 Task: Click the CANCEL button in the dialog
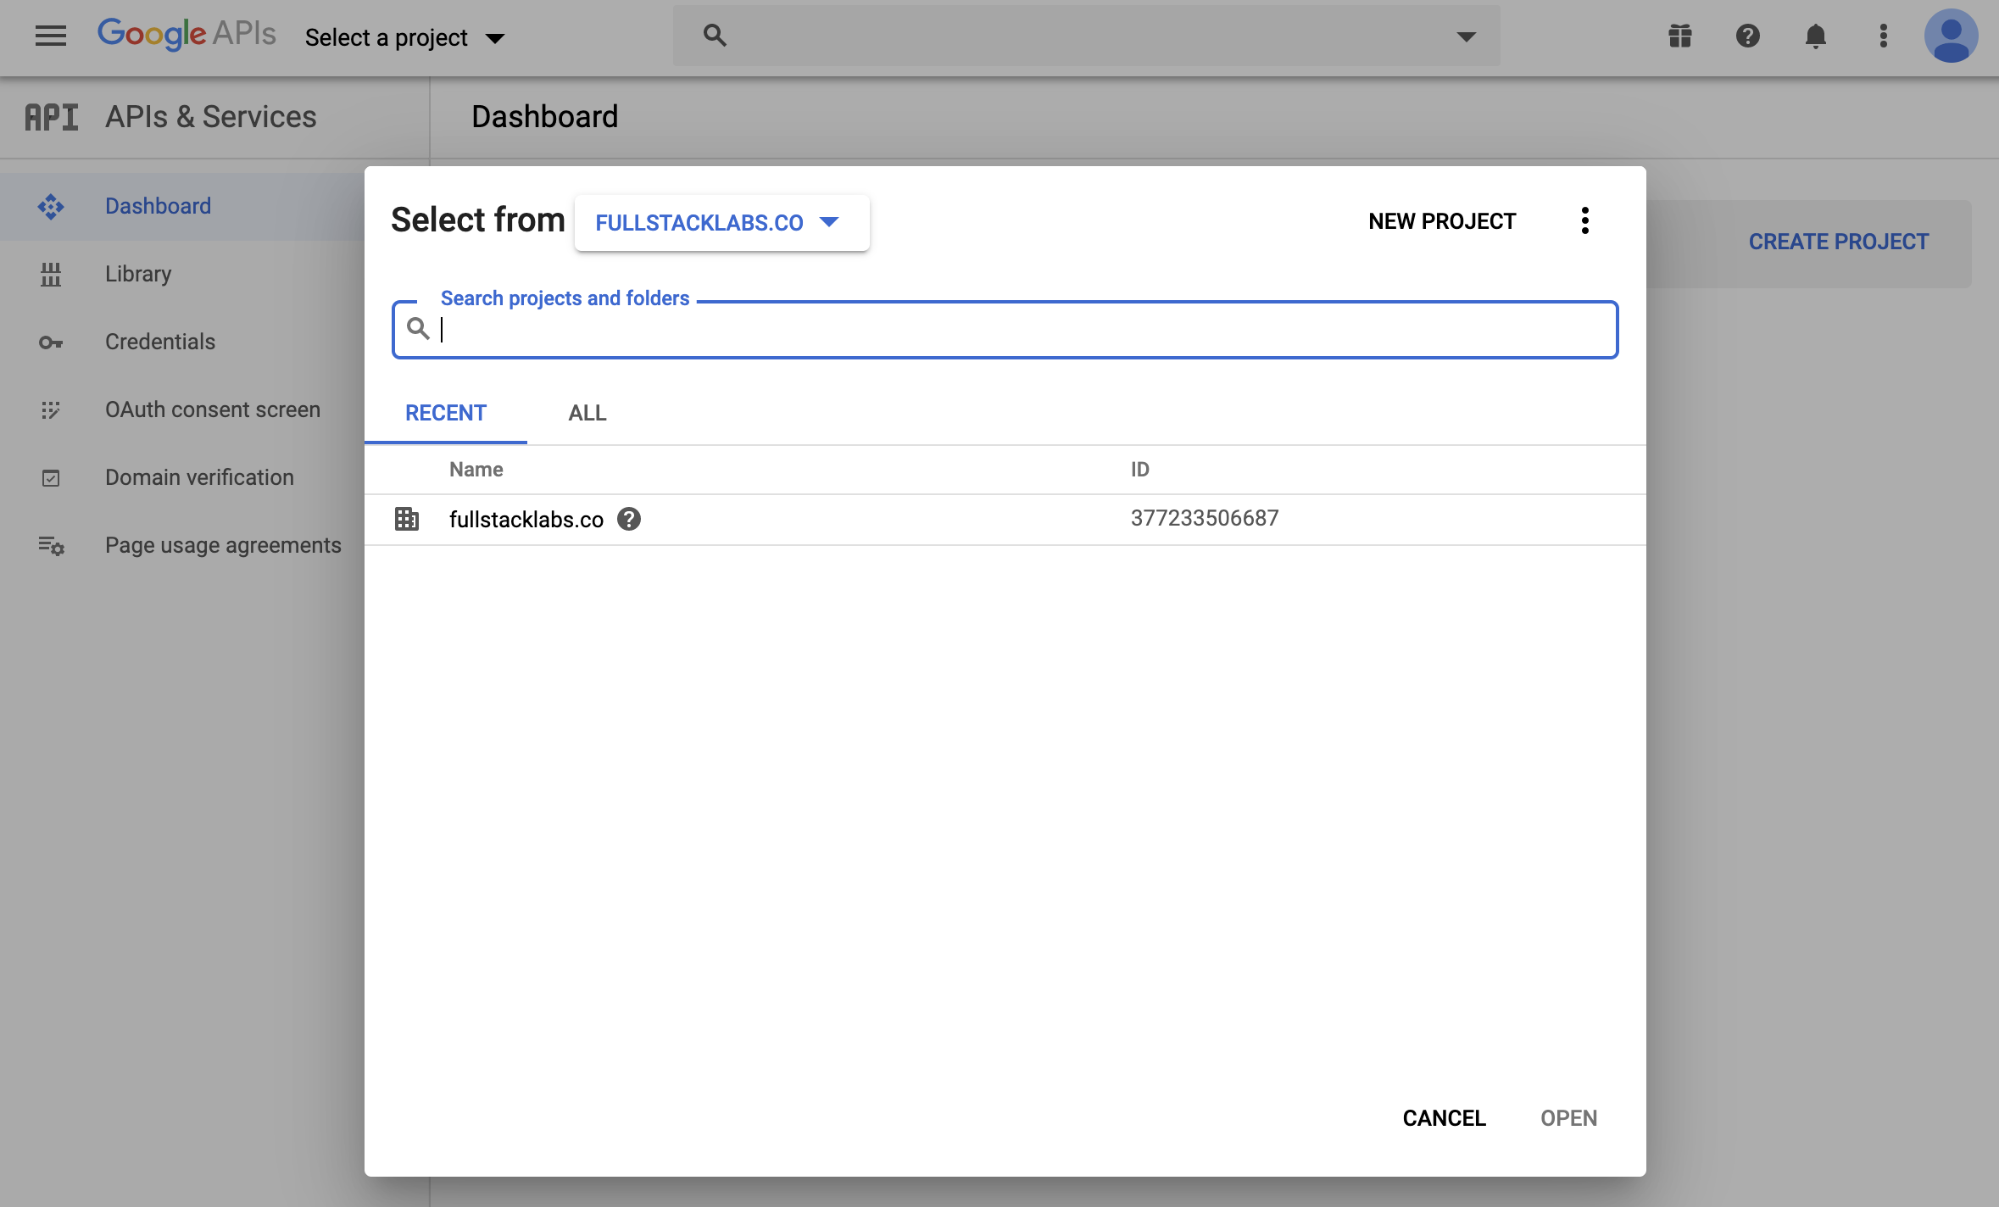(1443, 1118)
